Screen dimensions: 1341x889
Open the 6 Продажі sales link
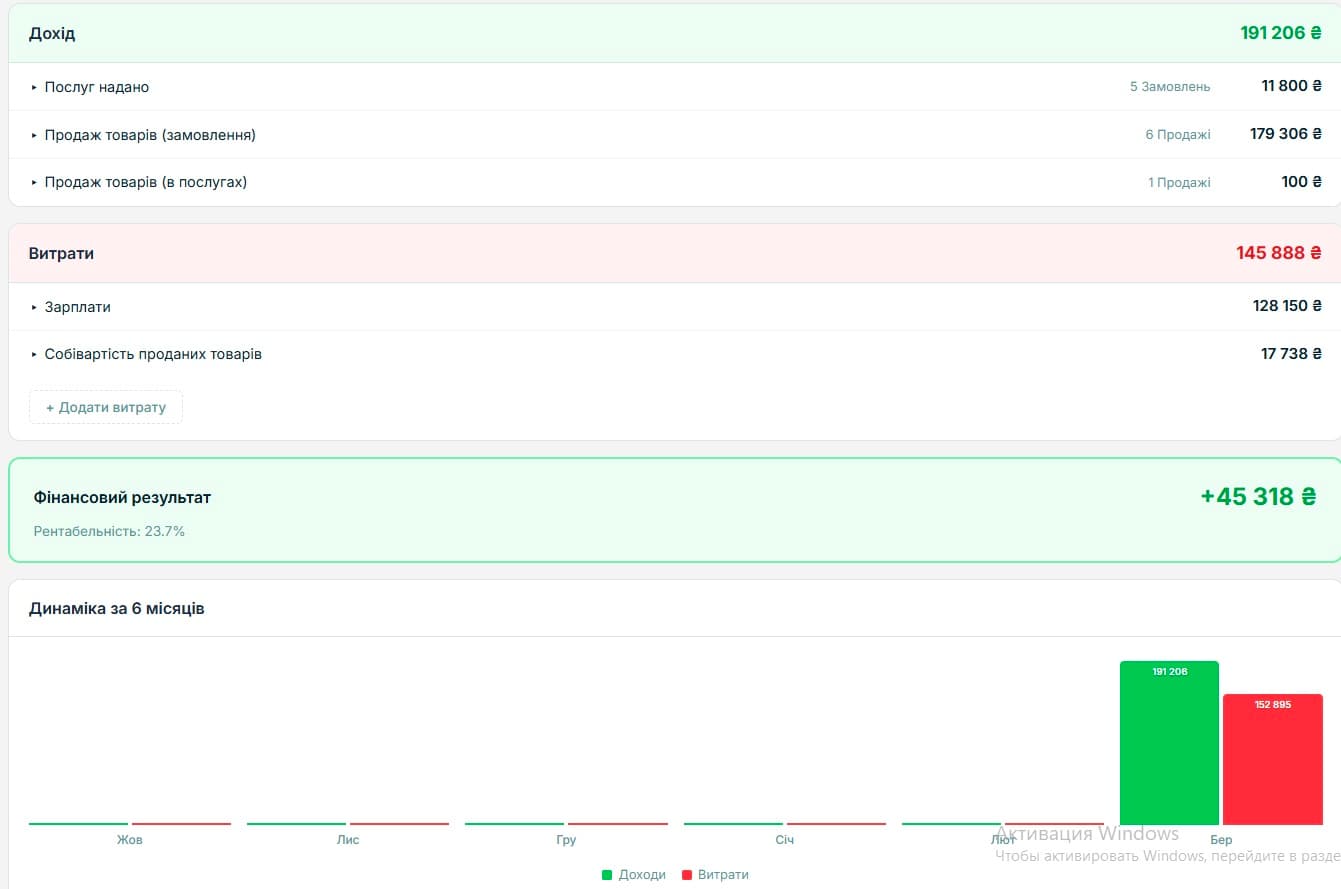1179,134
